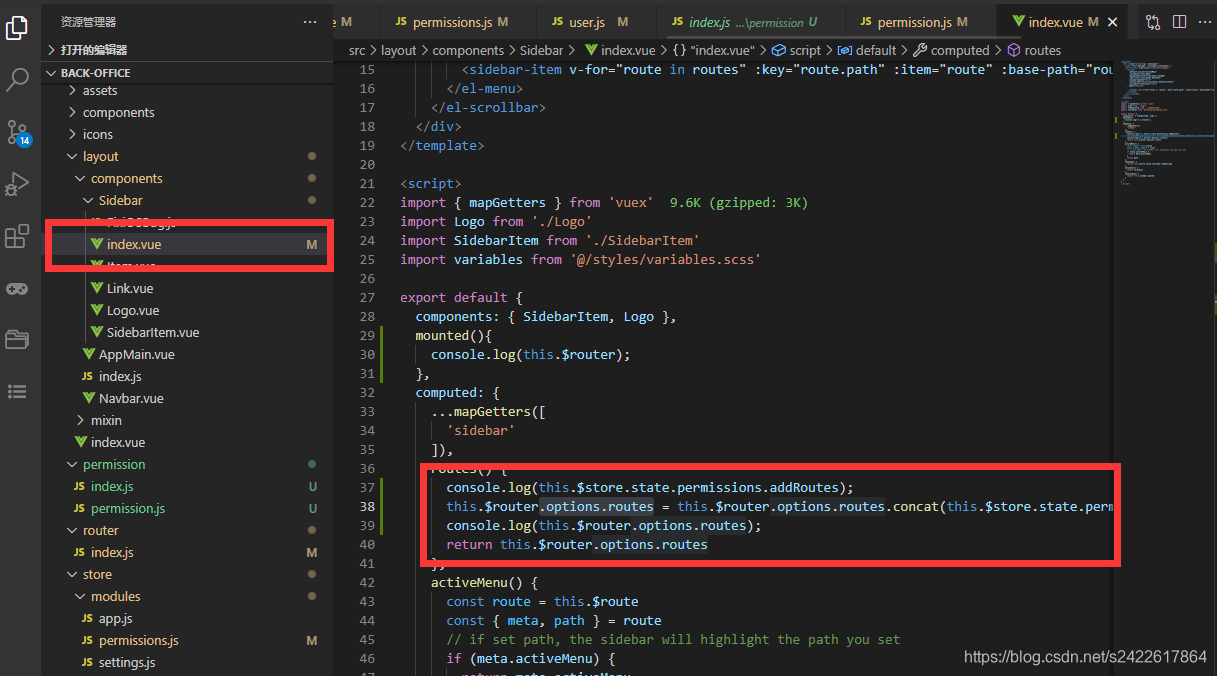The height and width of the screenshot is (676, 1217).
Task: Click line number 38 in the gutter
Action: click(366, 506)
